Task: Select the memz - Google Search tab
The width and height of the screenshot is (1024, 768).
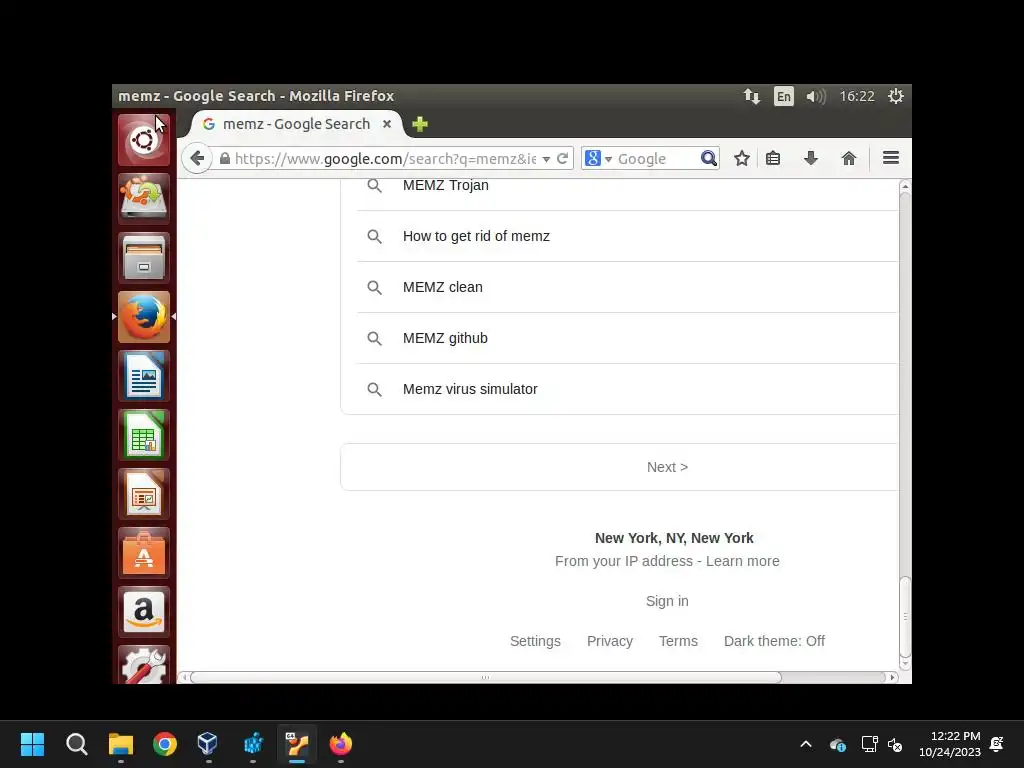Action: (296, 124)
